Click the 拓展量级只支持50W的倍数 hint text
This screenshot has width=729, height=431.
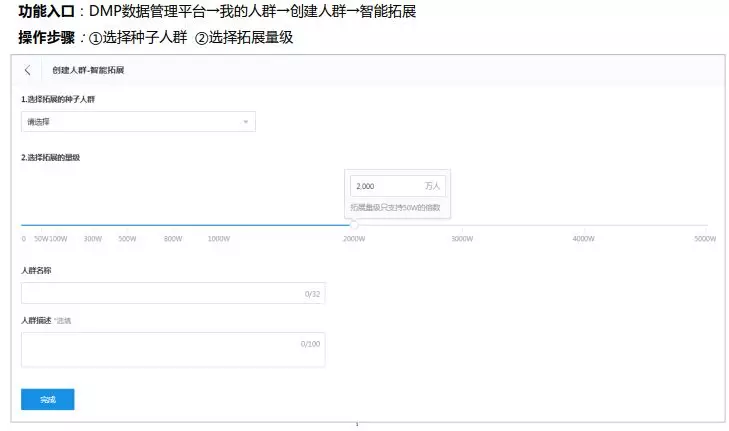coord(395,207)
